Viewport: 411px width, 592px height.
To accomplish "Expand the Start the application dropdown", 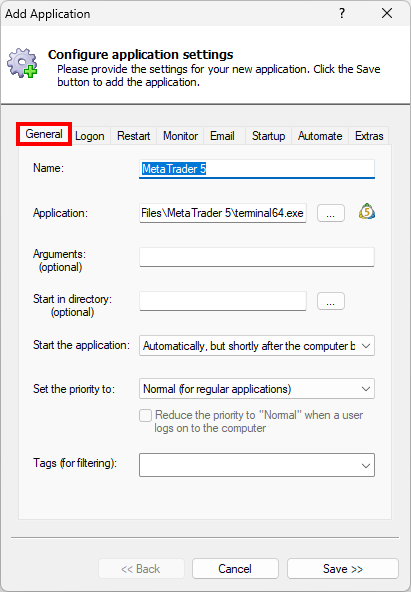I will point(257,346).
